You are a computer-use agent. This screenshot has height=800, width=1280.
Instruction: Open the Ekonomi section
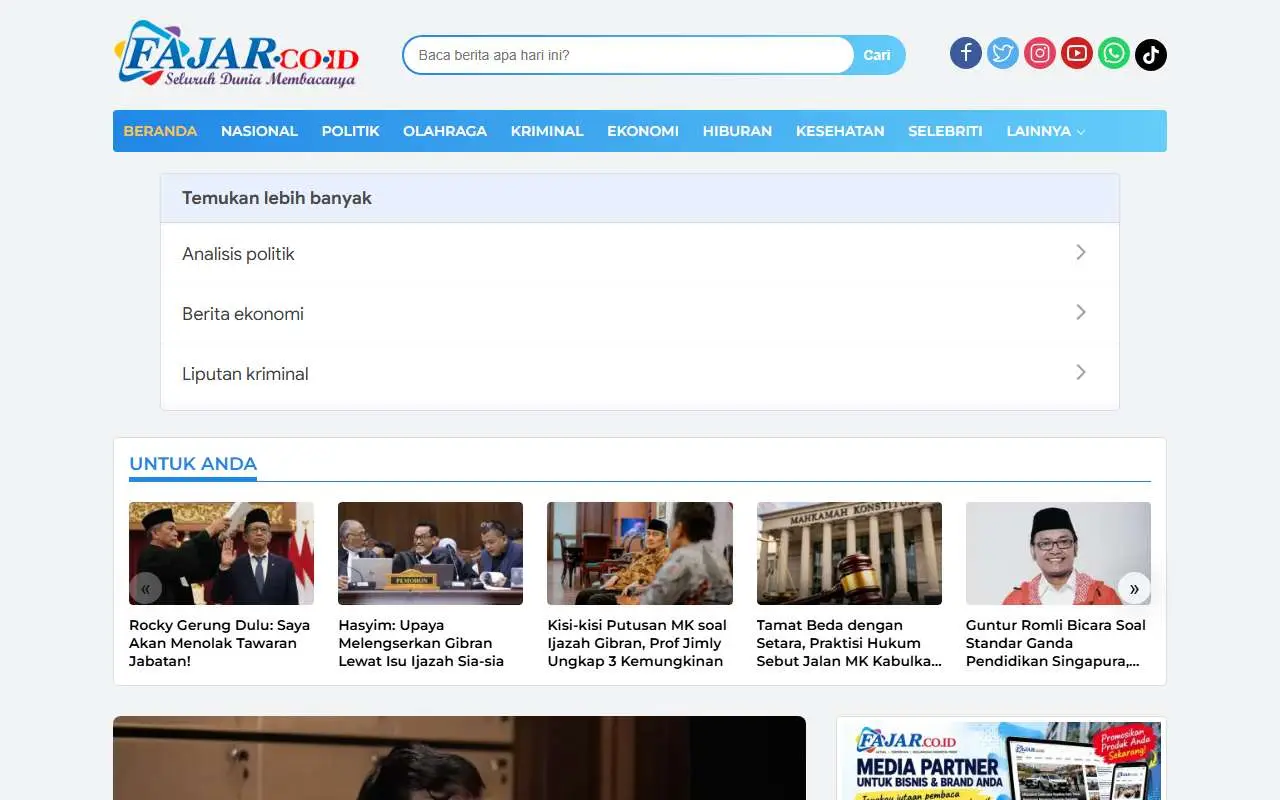[x=643, y=131]
